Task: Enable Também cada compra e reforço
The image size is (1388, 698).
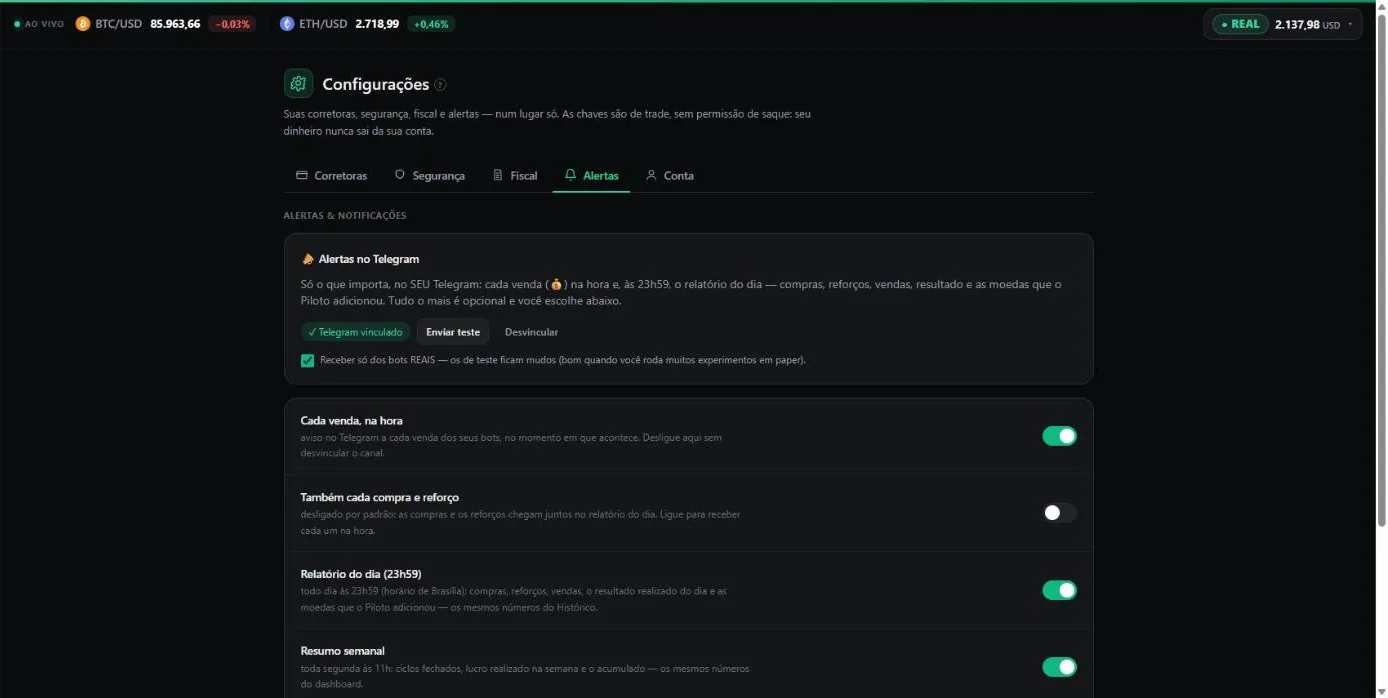Action: point(1059,513)
